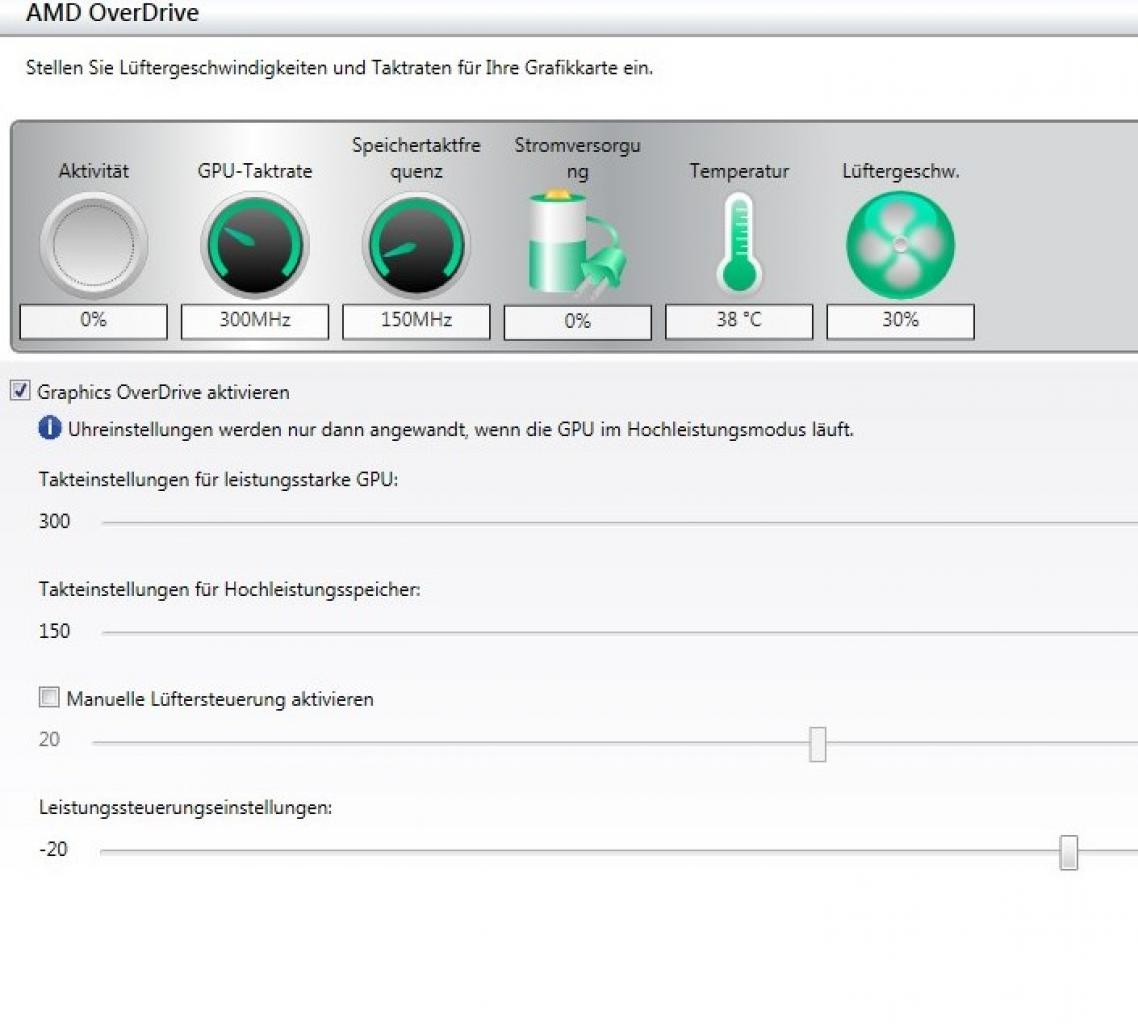Click the GPU-Taktrate speedometer gauge
Image resolution: width=1138 pixels, height=1024 pixels.
point(255,245)
